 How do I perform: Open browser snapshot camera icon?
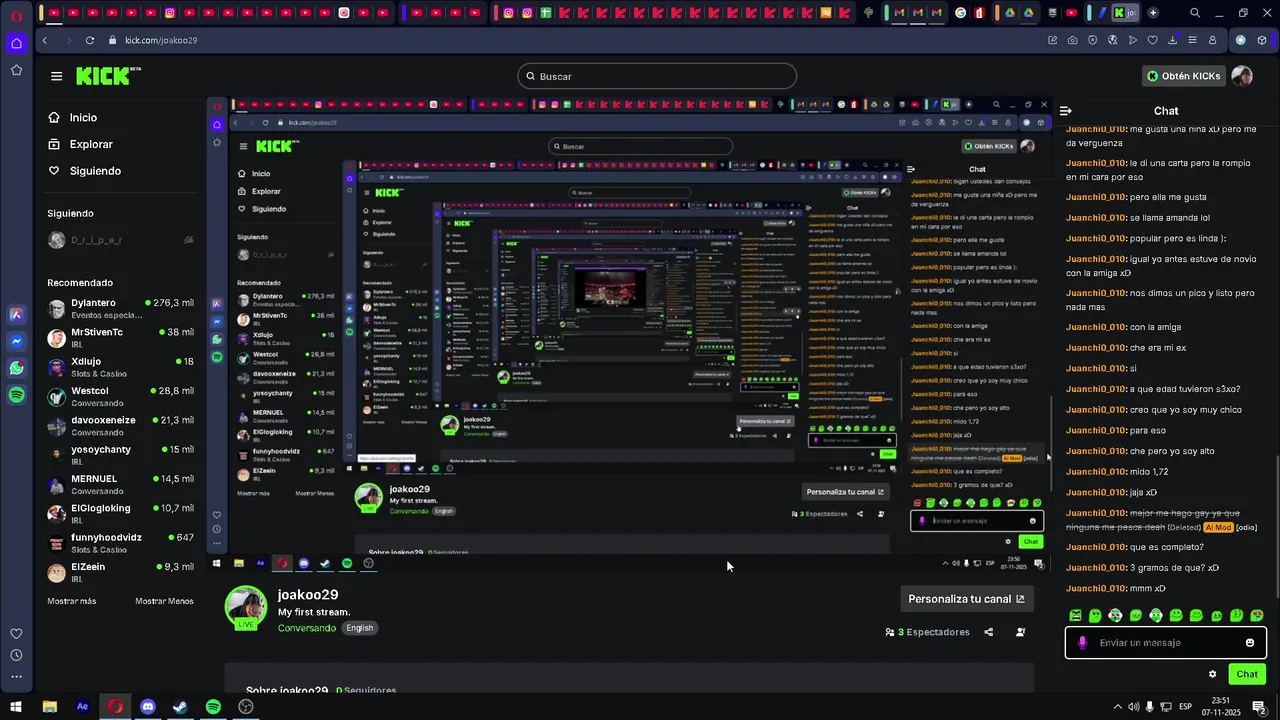click(1072, 40)
